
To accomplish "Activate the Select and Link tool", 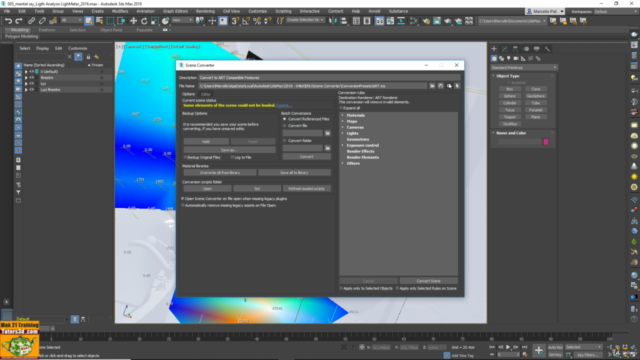I will click(x=31, y=21).
